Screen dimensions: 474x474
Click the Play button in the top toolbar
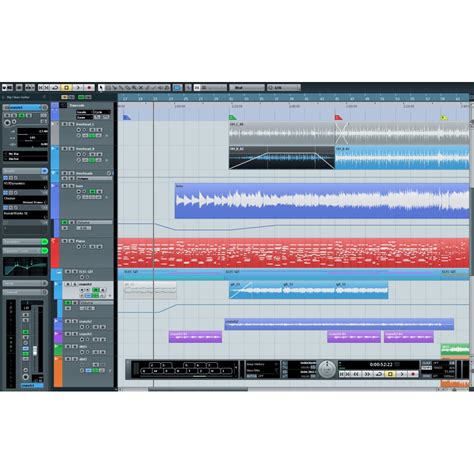coord(78,88)
